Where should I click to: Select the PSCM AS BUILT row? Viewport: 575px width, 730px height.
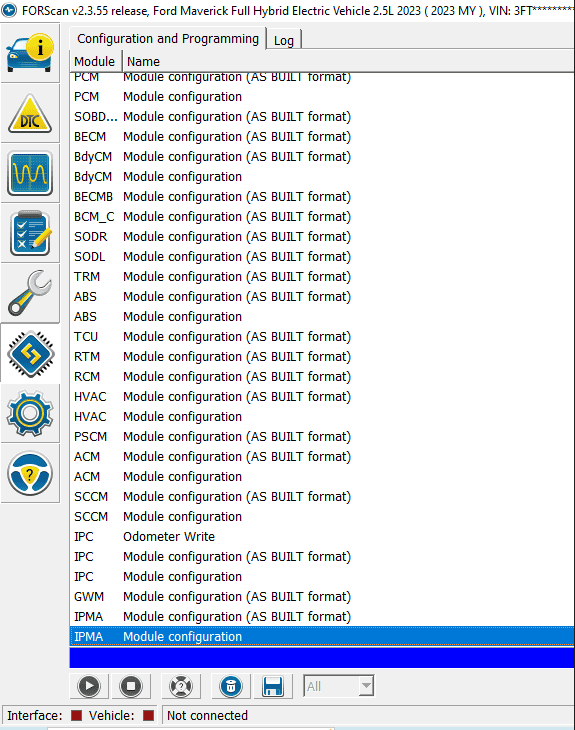pos(322,437)
